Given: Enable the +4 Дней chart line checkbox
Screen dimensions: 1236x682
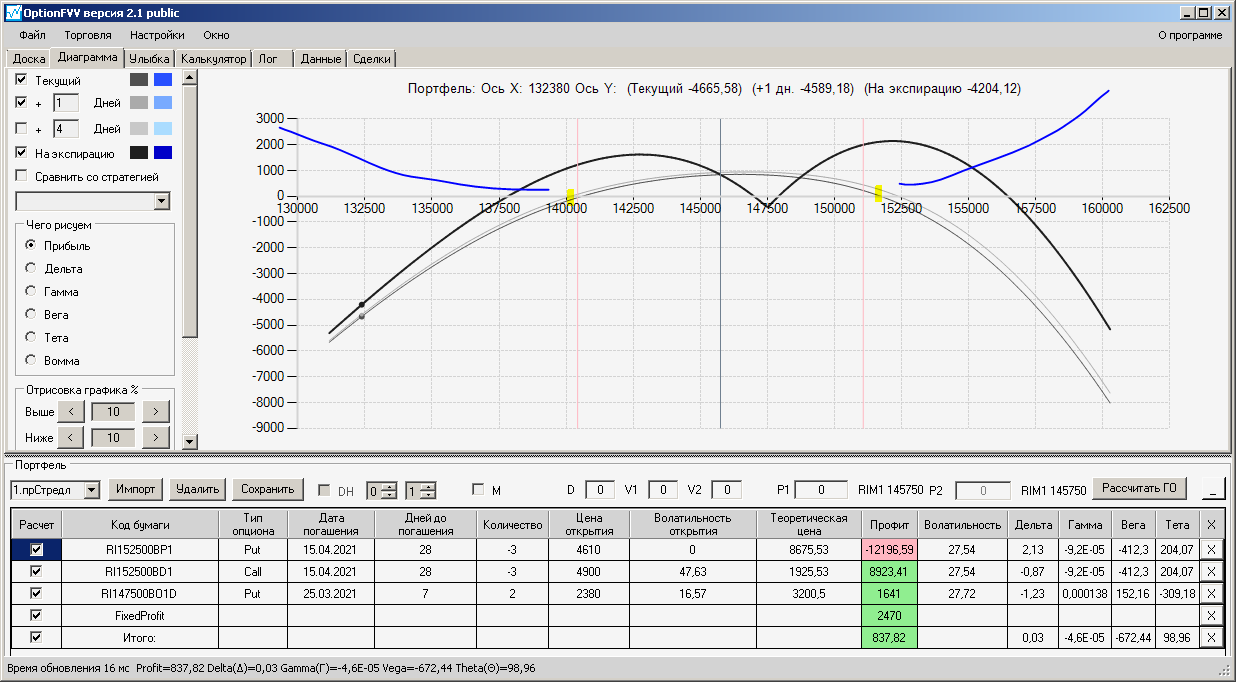Looking at the screenshot, I should pyautogui.click(x=22, y=128).
